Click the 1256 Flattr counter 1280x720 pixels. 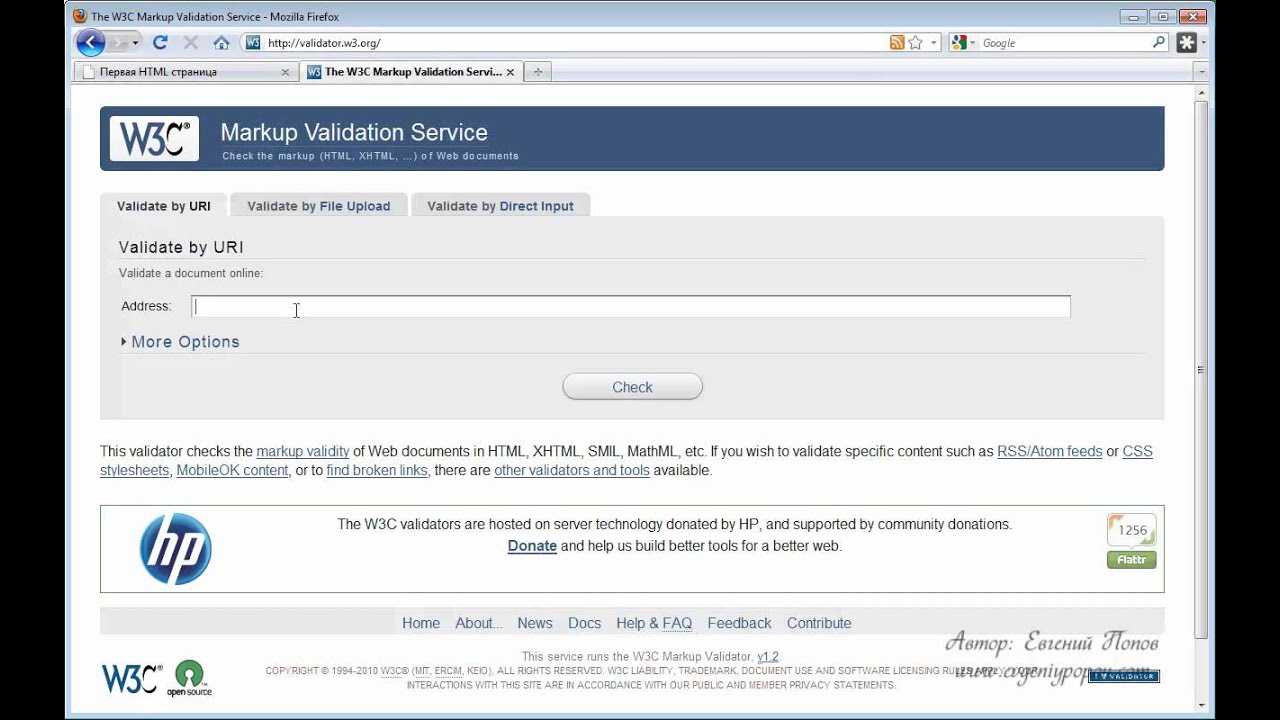[x=1131, y=530]
